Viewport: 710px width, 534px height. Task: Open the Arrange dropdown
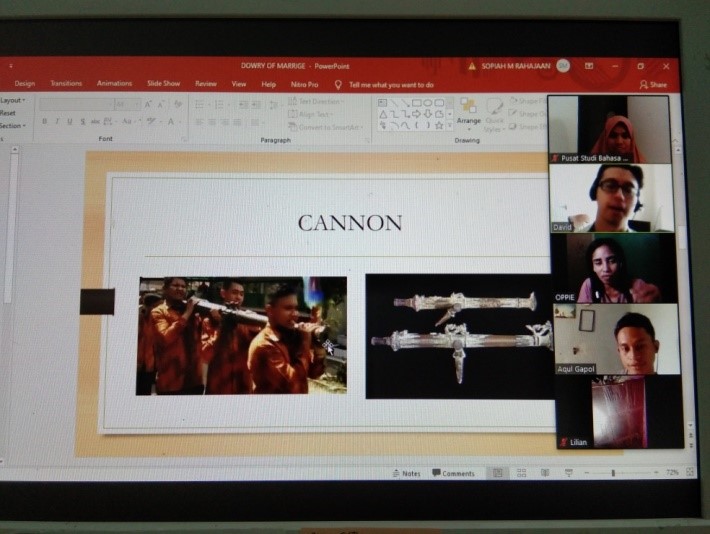469,115
